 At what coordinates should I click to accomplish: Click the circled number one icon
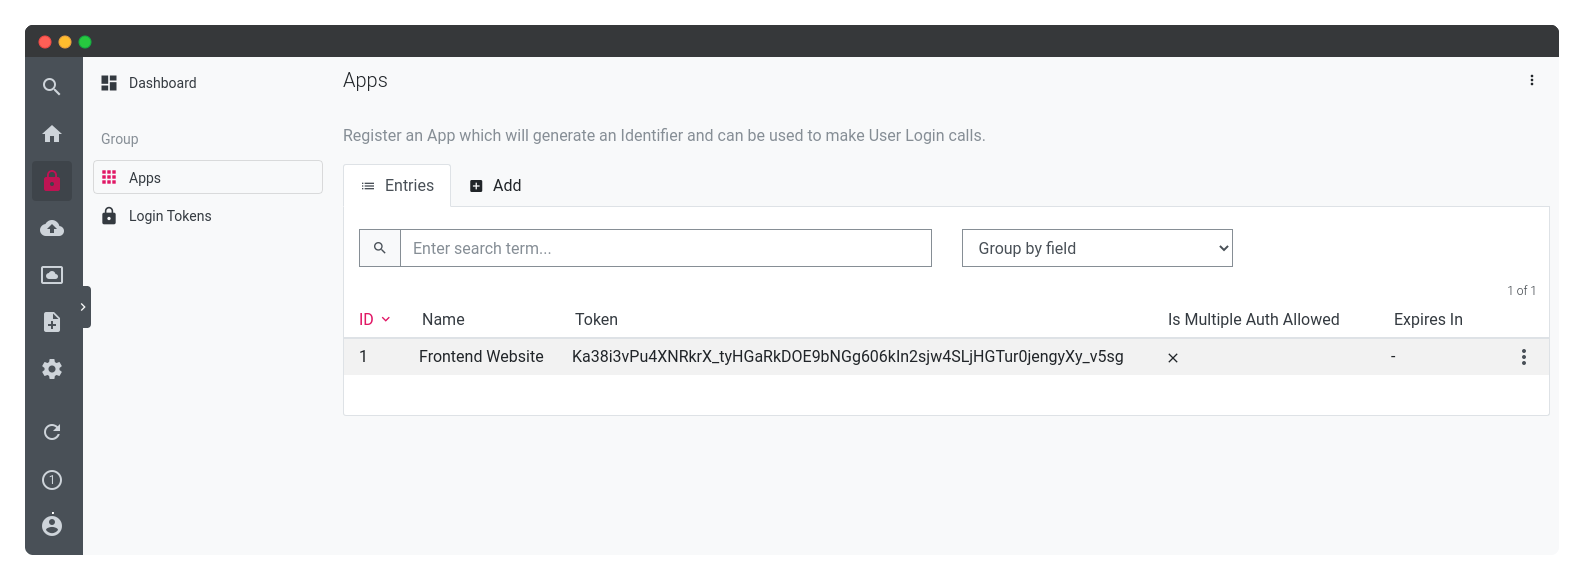click(52, 480)
